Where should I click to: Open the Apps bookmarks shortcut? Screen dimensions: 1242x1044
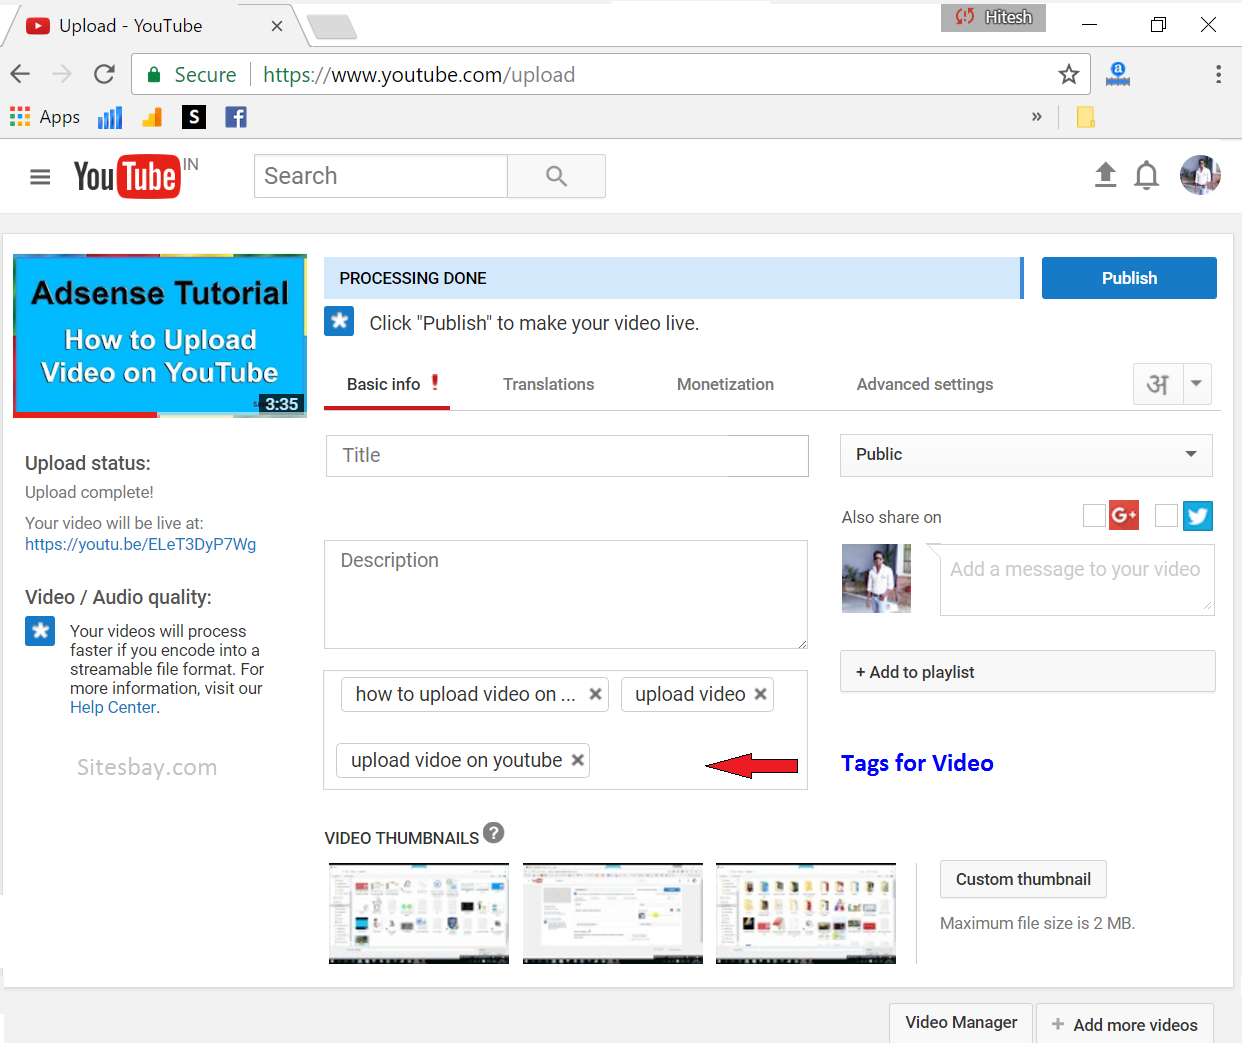click(x=45, y=117)
